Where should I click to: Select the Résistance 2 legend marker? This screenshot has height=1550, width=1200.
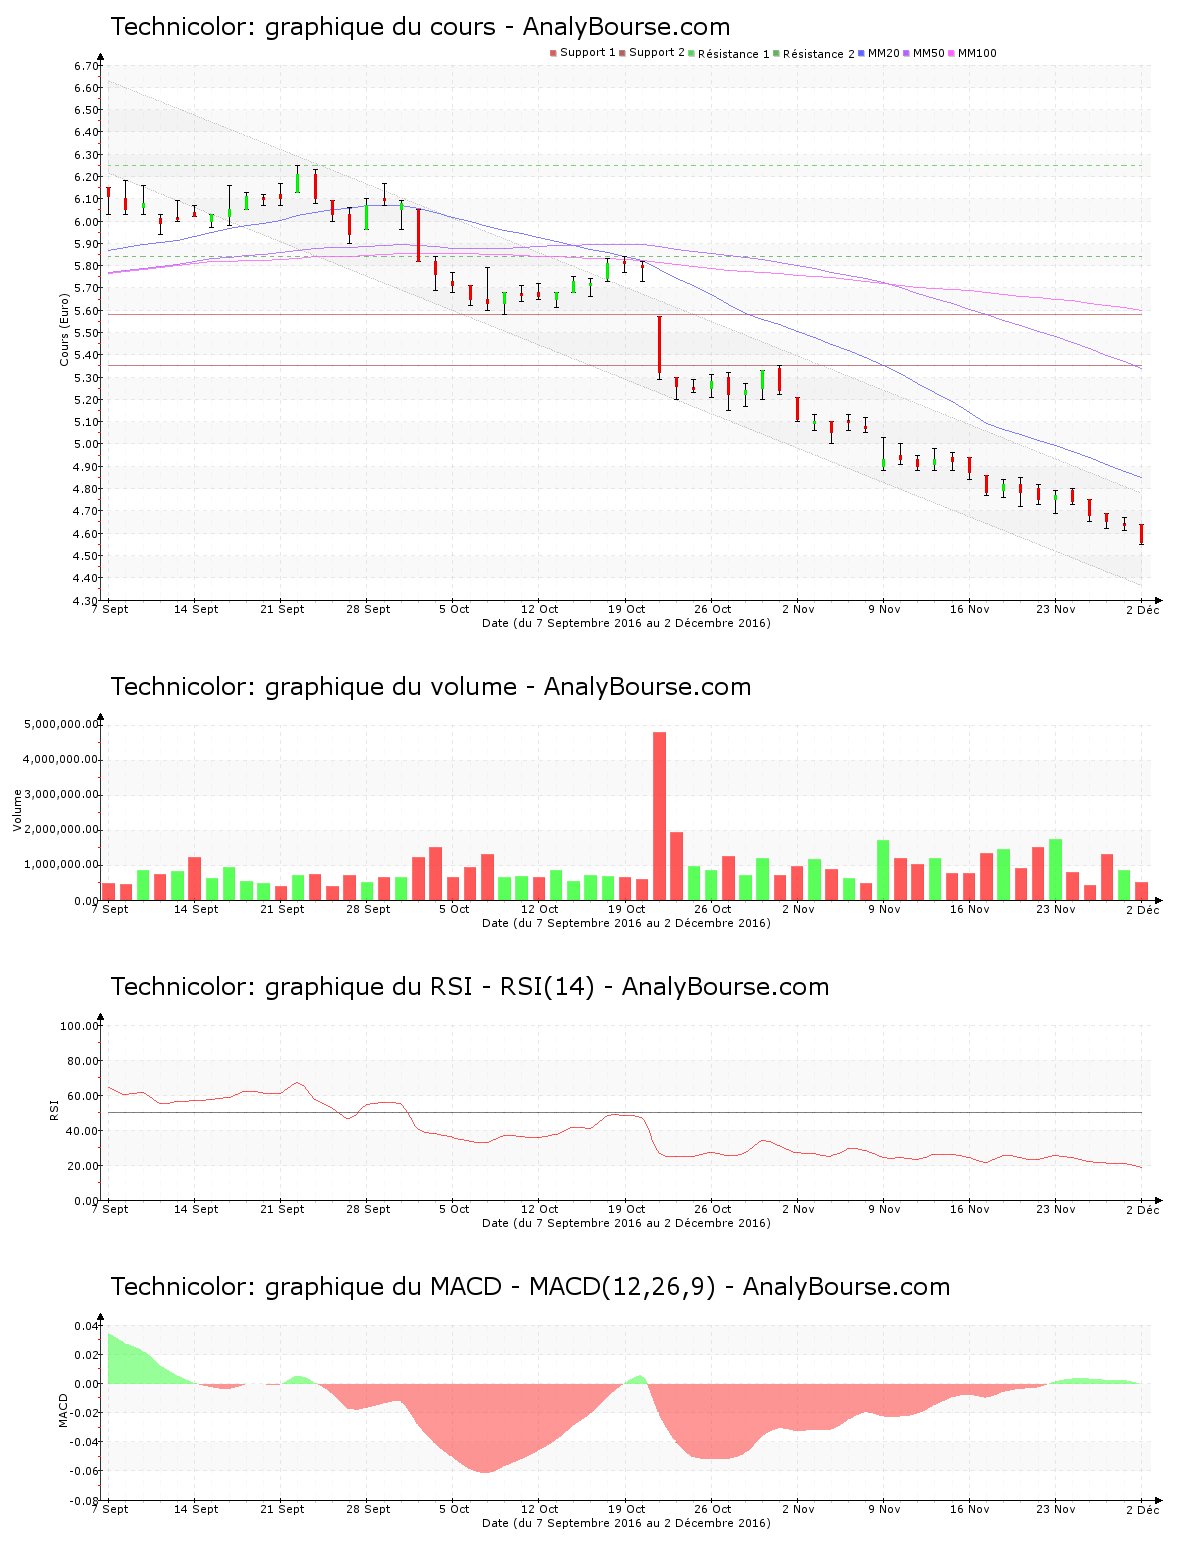pos(774,52)
